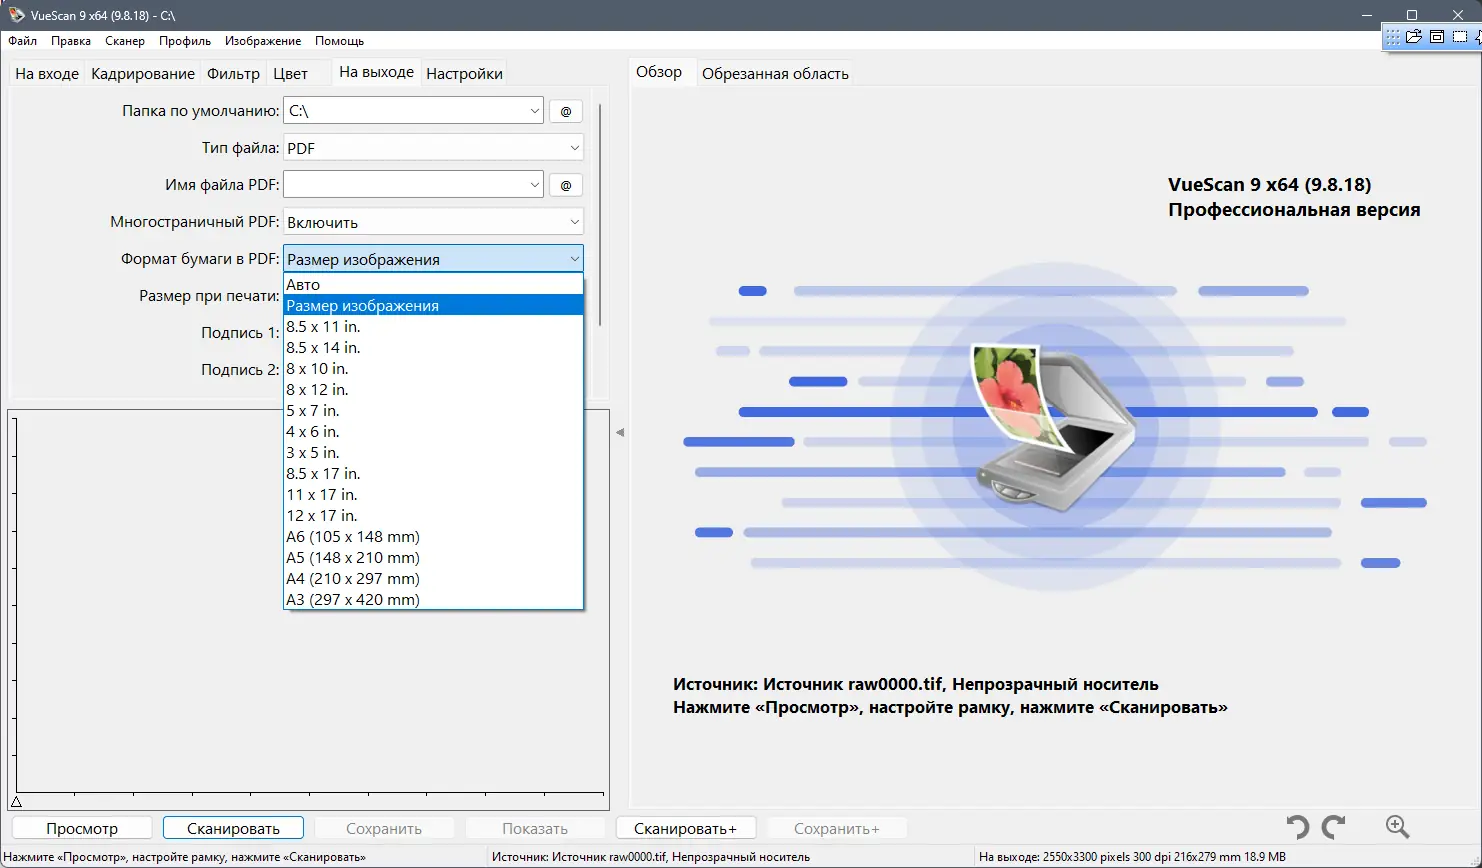Zoom in using the magnifier icon

point(1397,827)
